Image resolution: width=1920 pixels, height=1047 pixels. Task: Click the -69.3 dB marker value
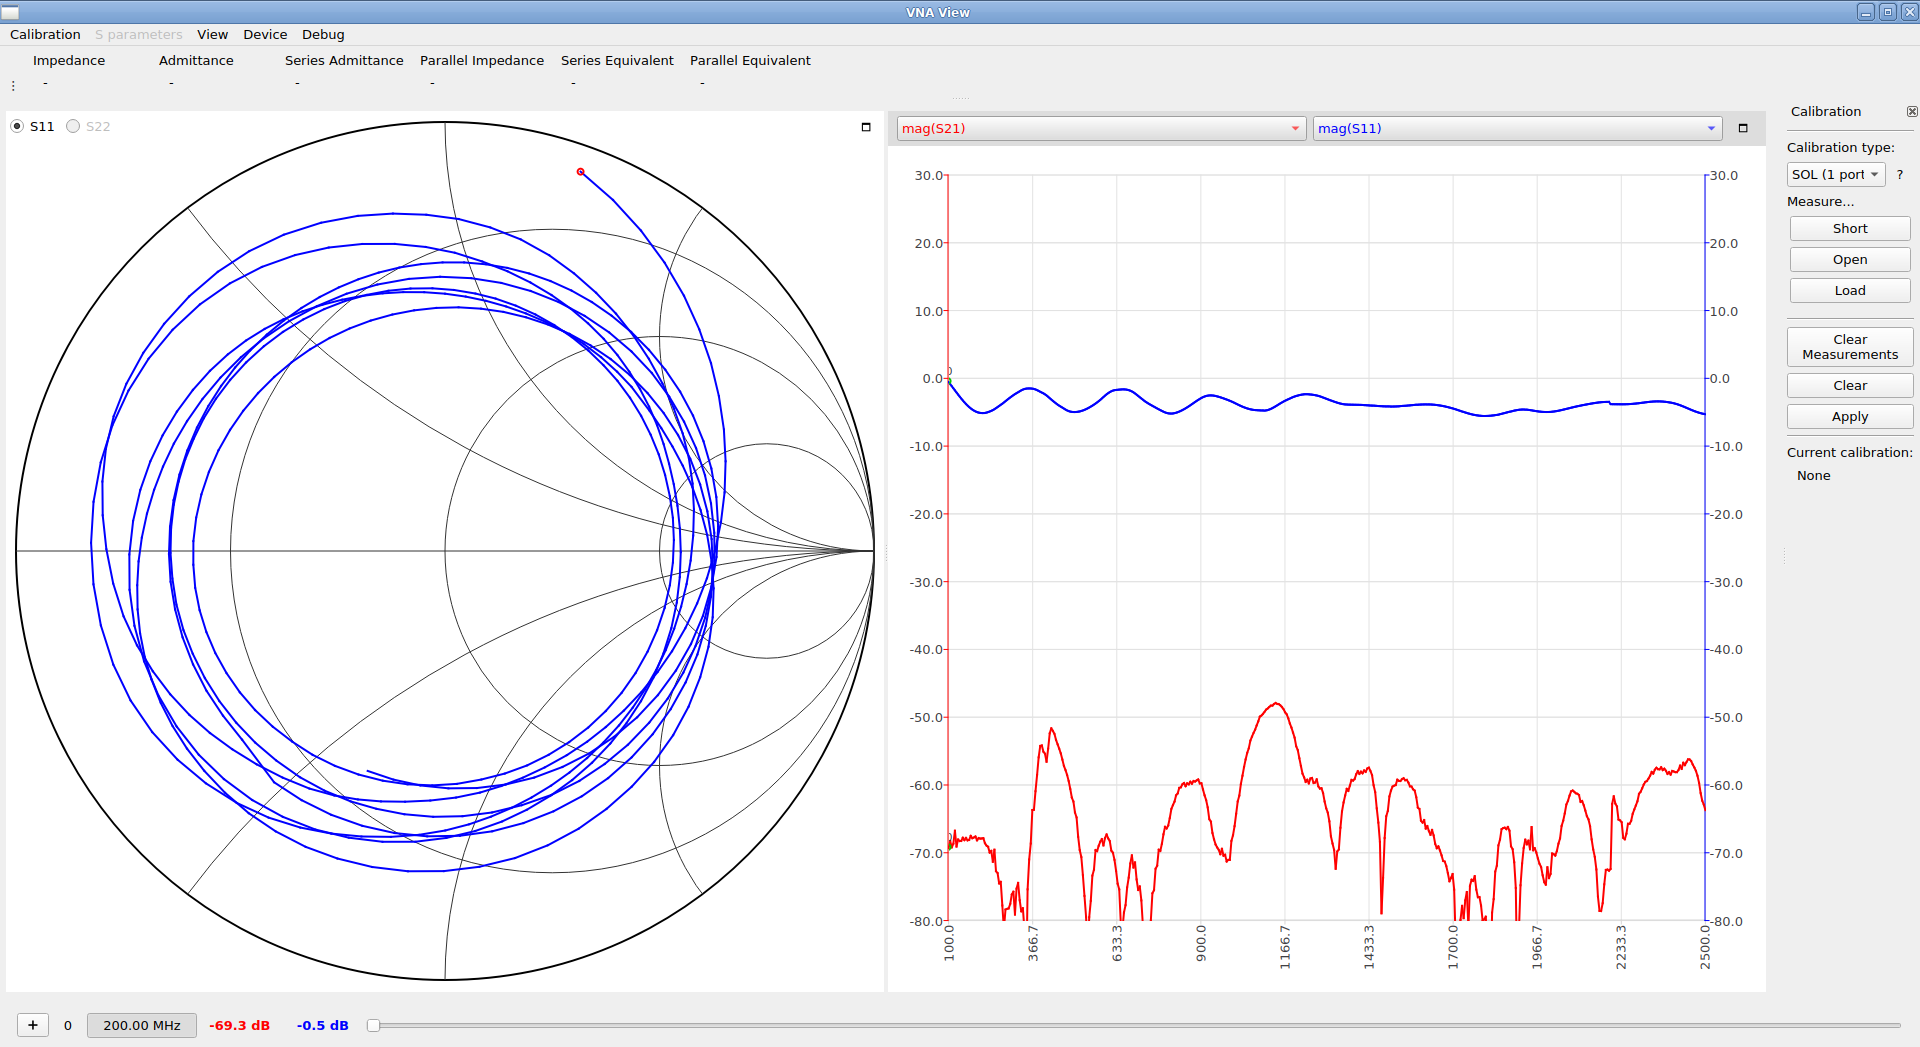pyautogui.click(x=239, y=1025)
